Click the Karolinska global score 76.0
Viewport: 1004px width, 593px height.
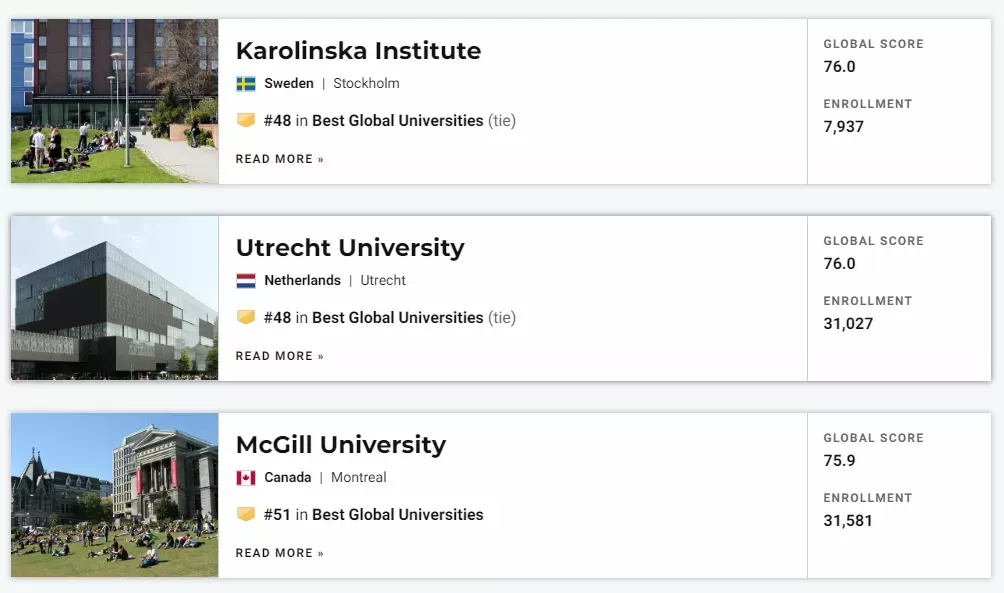click(839, 67)
